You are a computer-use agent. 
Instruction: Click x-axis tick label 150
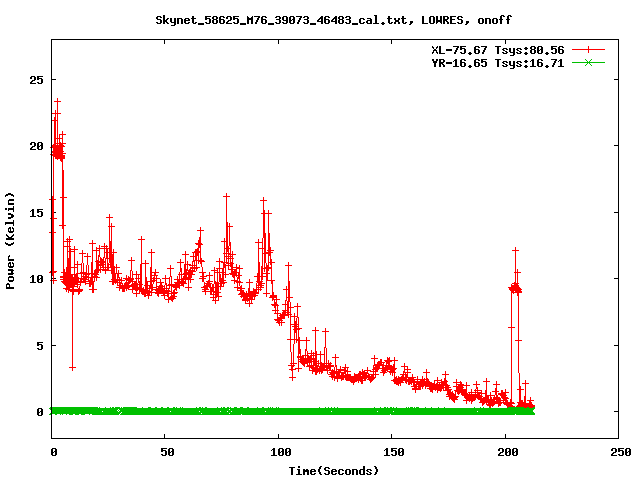point(393,452)
